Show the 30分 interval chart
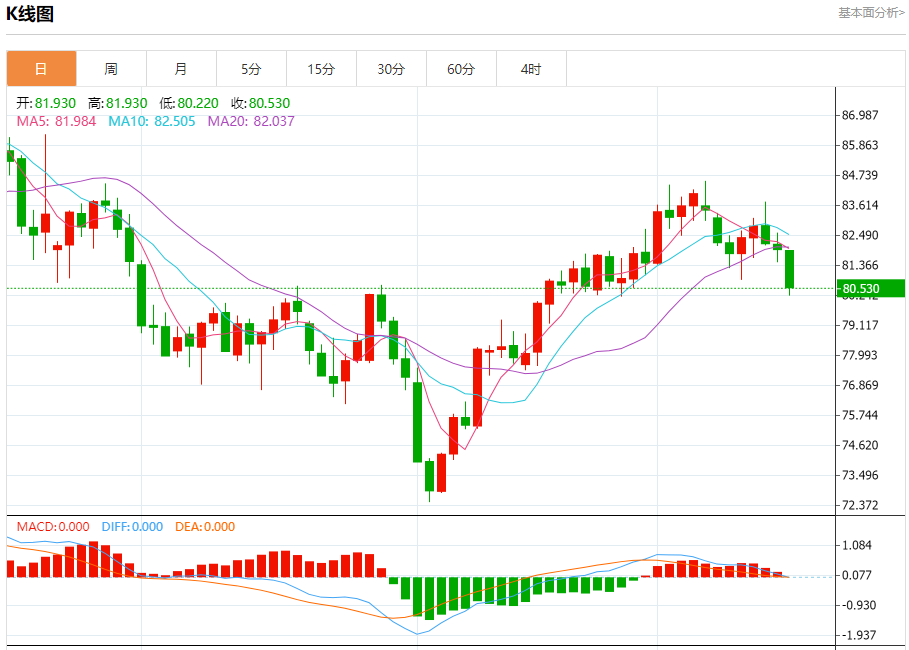The height and width of the screenshot is (650, 909). pos(391,69)
